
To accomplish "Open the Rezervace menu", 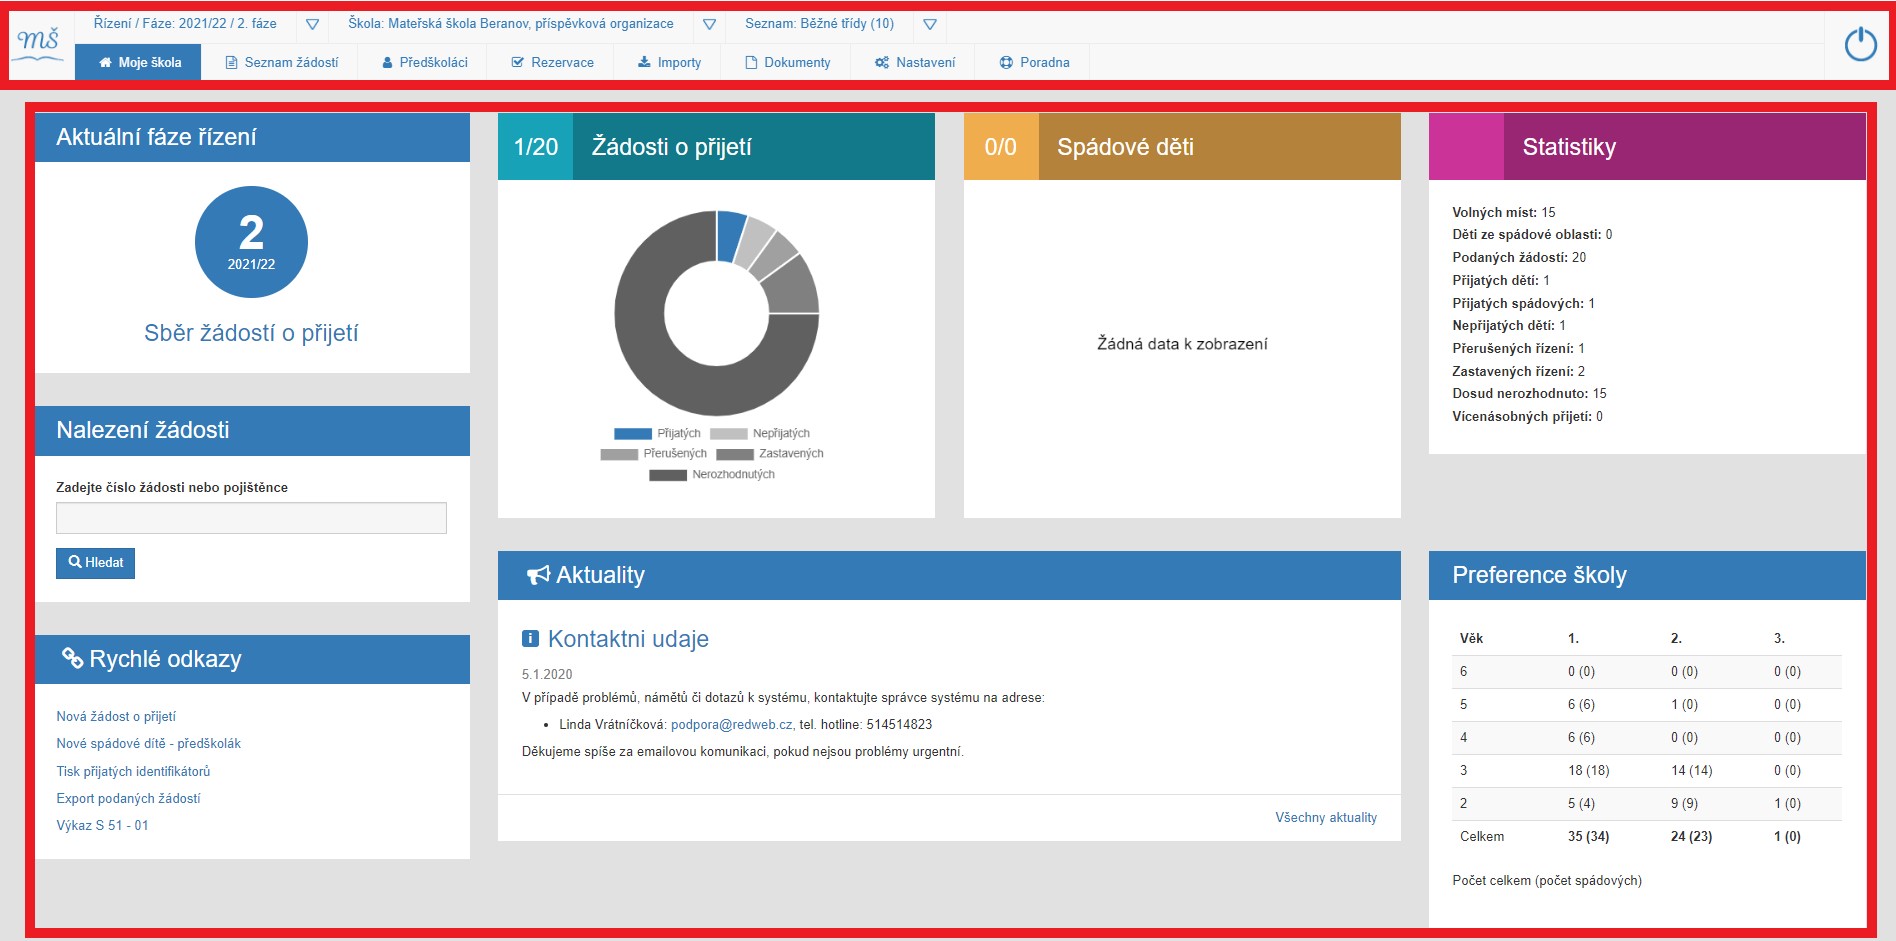I will (552, 62).
